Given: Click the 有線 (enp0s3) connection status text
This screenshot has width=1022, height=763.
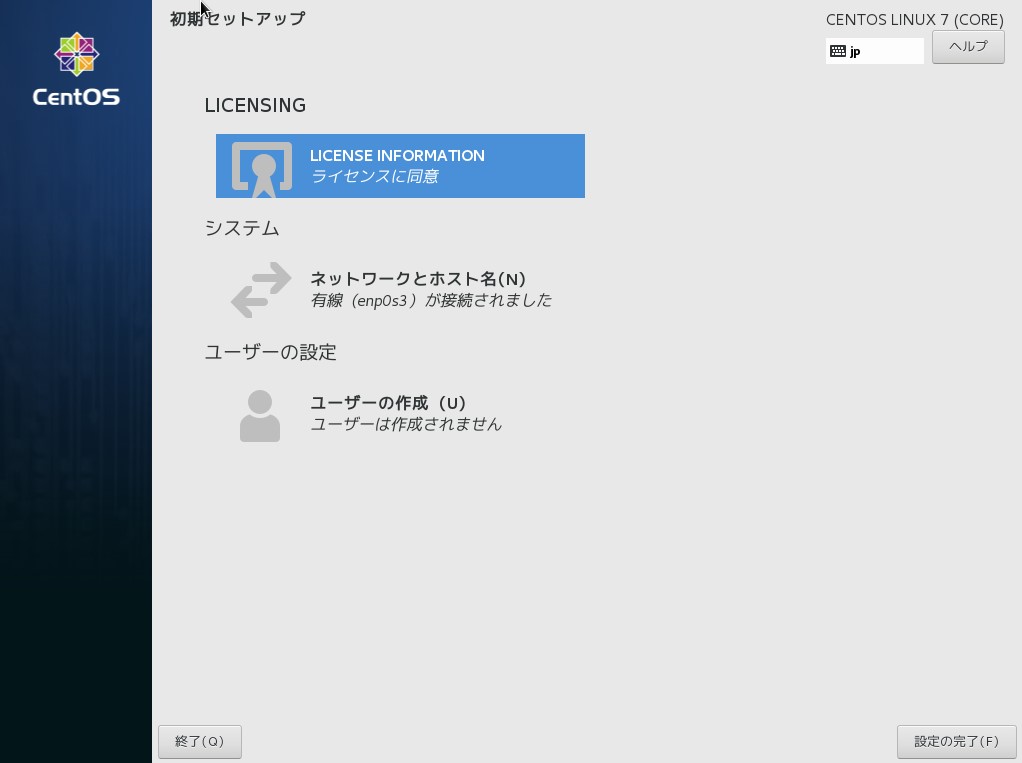Looking at the screenshot, I should 430,300.
